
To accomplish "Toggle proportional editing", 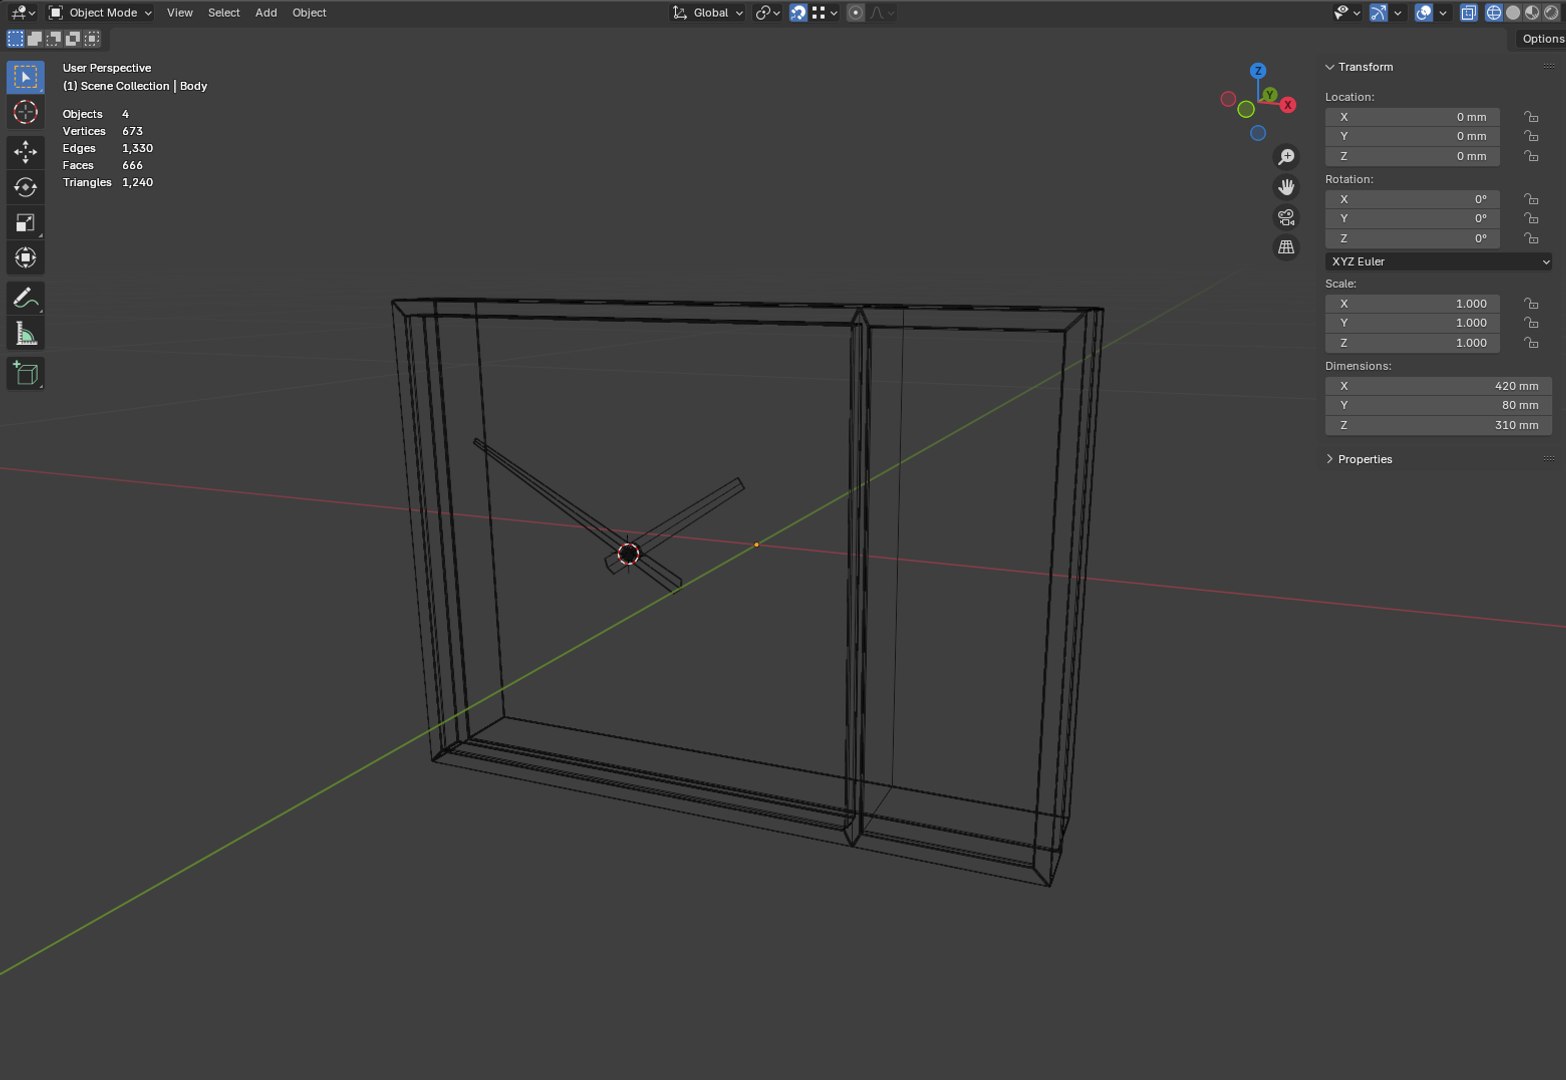I will pyautogui.click(x=855, y=13).
